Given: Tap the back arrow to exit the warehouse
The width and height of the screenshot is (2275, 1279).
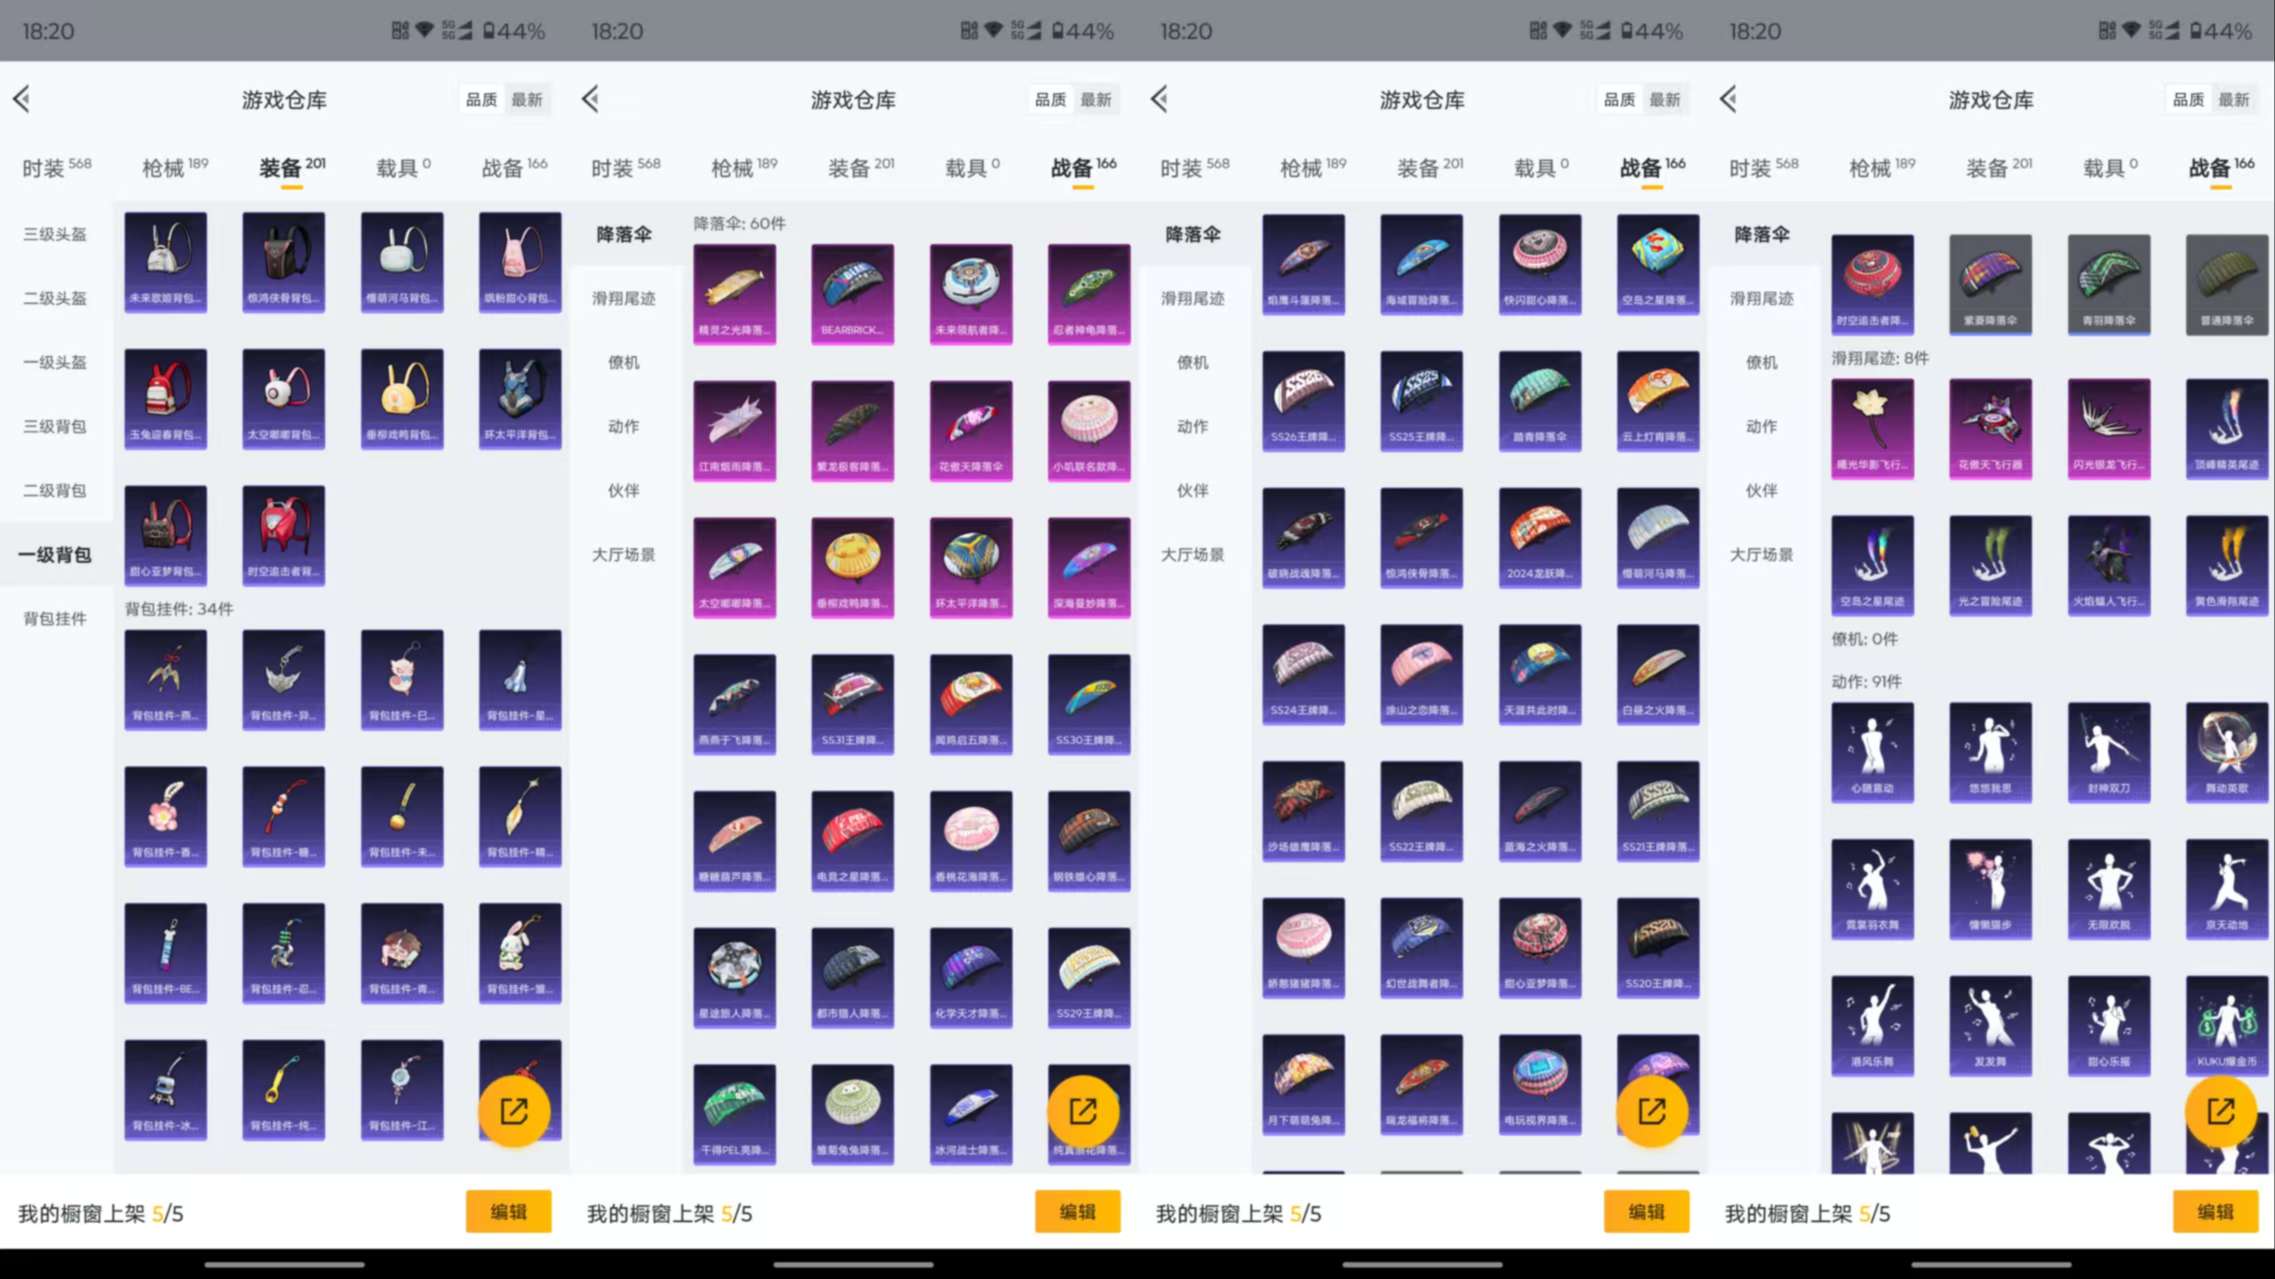Looking at the screenshot, I should click(23, 99).
